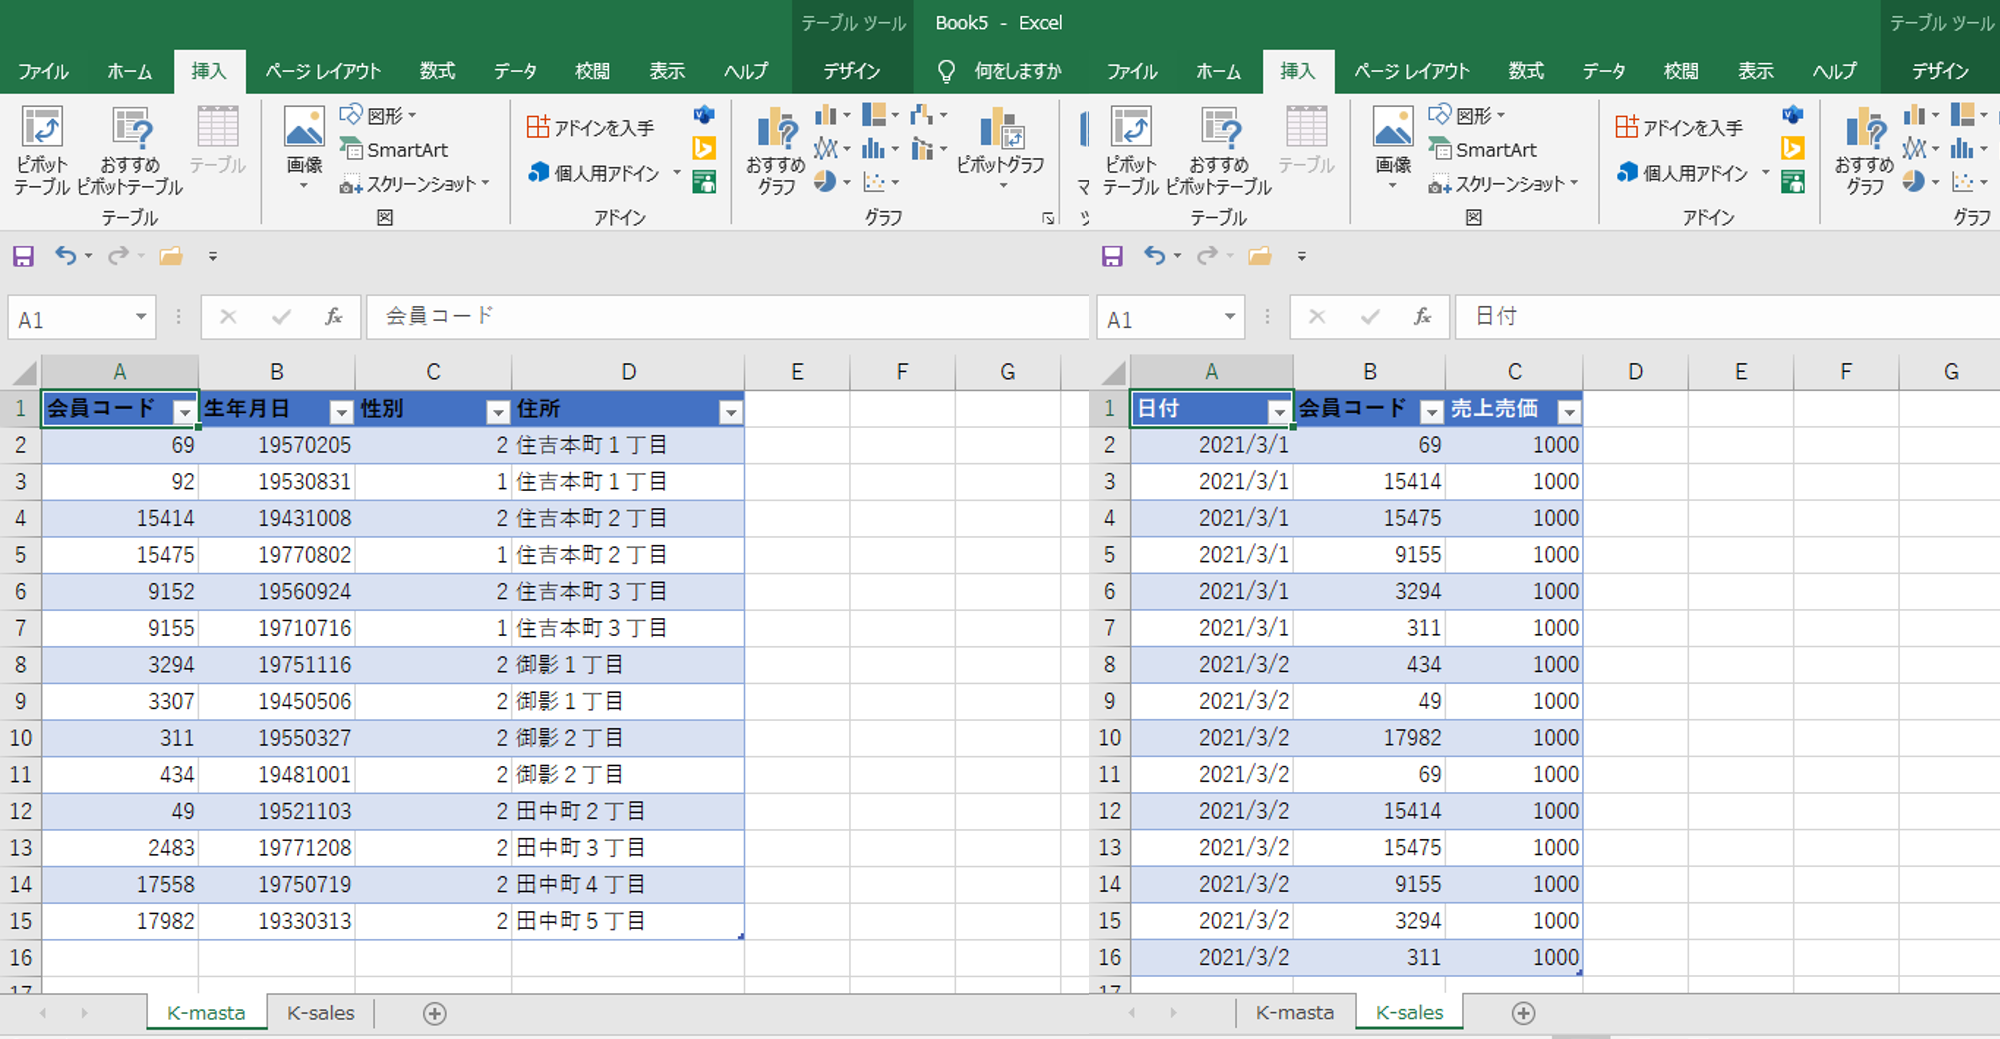
Task: Open the 住所 column filter dropdown
Action: (x=731, y=412)
